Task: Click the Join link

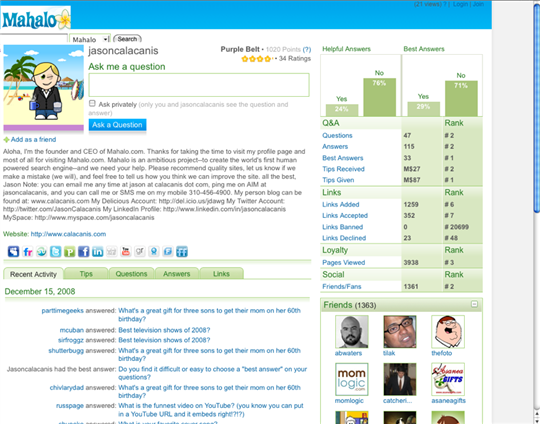Action: (x=478, y=4)
